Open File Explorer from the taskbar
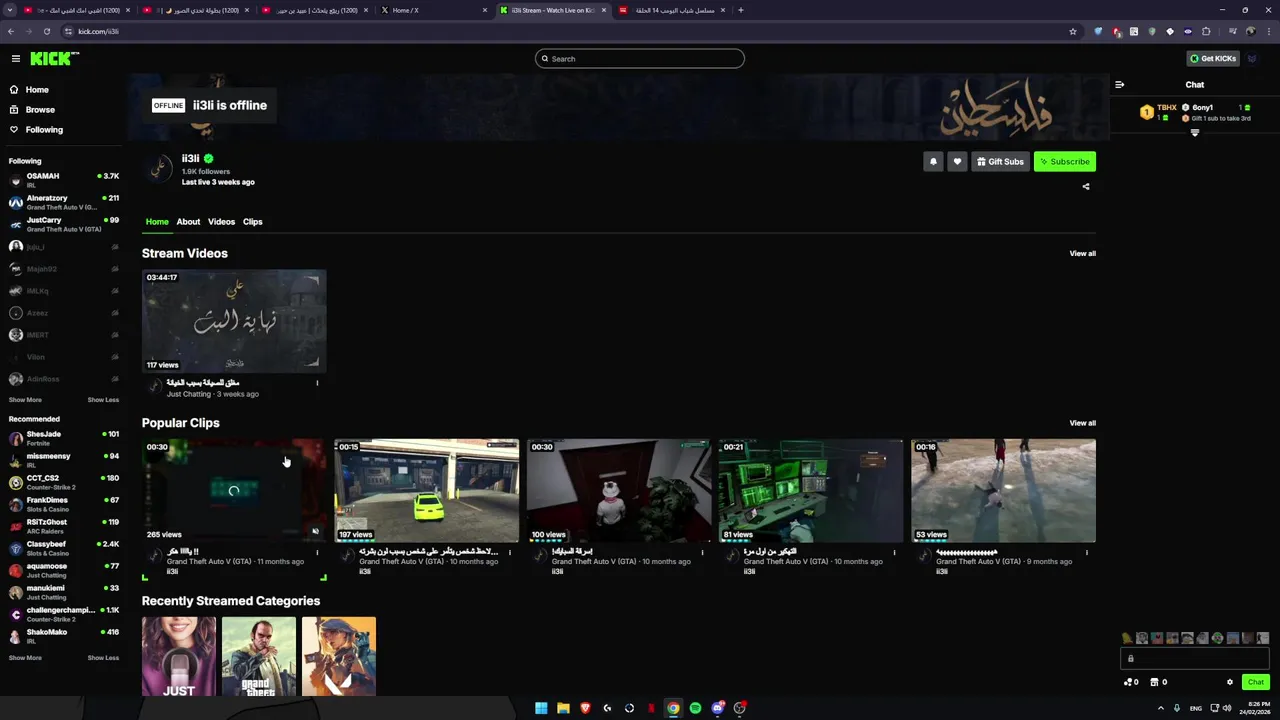This screenshot has width=1280, height=720. pyautogui.click(x=563, y=708)
